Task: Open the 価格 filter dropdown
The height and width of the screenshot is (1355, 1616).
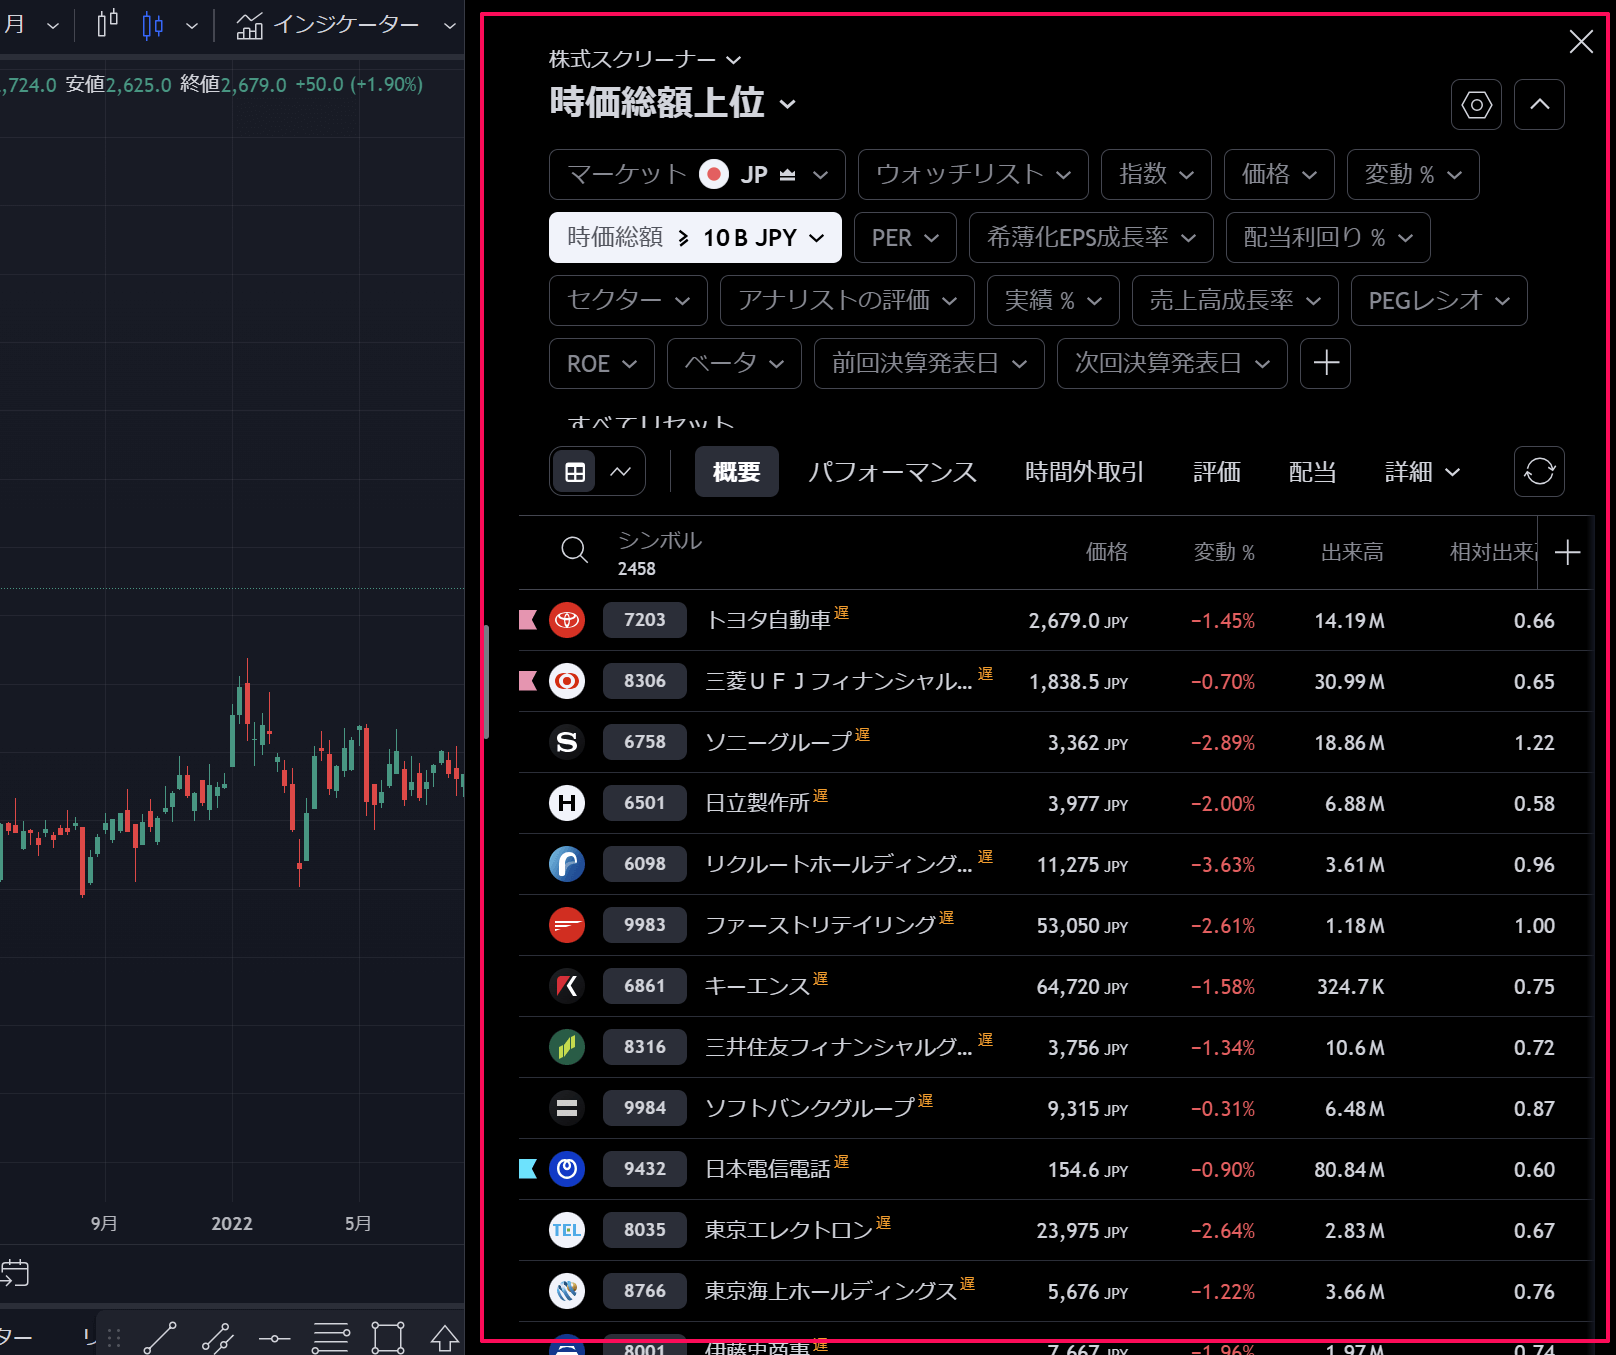Action: (x=1279, y=175)
